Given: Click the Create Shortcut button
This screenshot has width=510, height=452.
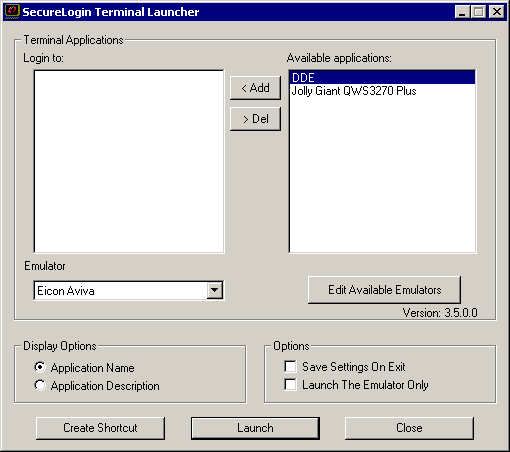Looking at the screenshot, I should (100, 428).
